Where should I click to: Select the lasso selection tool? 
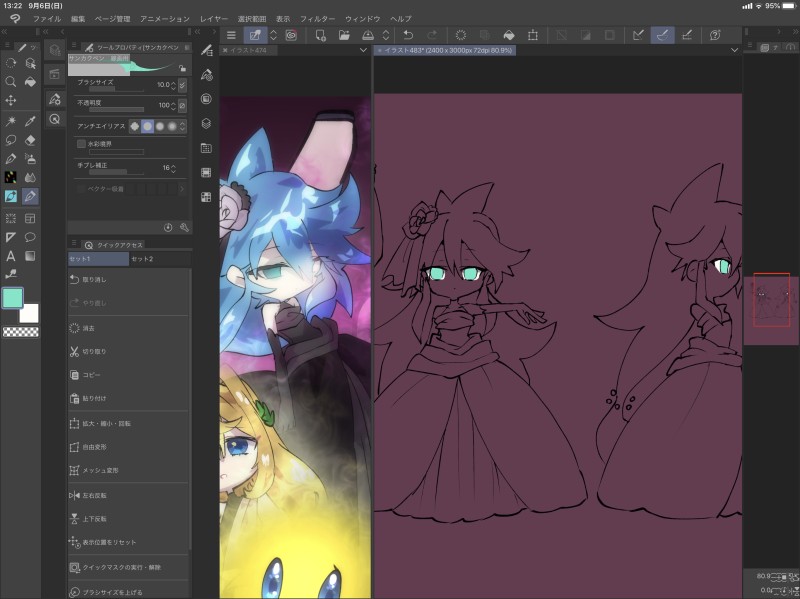11,140
